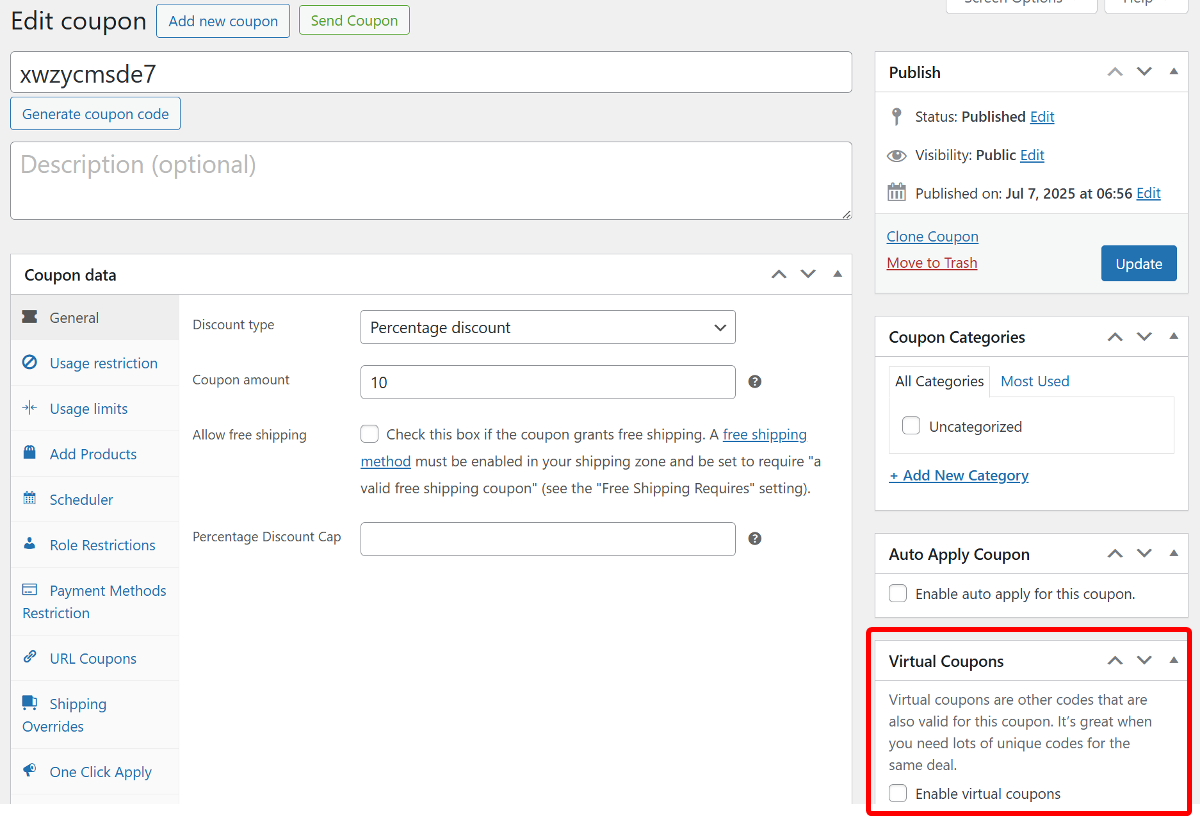
Task: Tick the Enable virtual coupons checkbox
Action: click(x=898, y=793)
